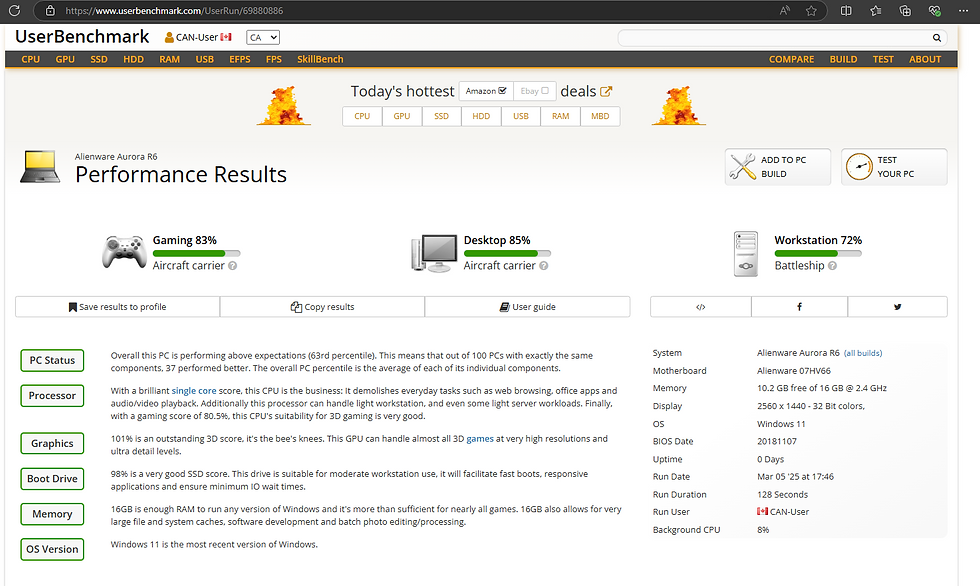The width and height of the screenshot is (980, 586).
Task: Open the CA country dropdown
Action: point(262,37)
